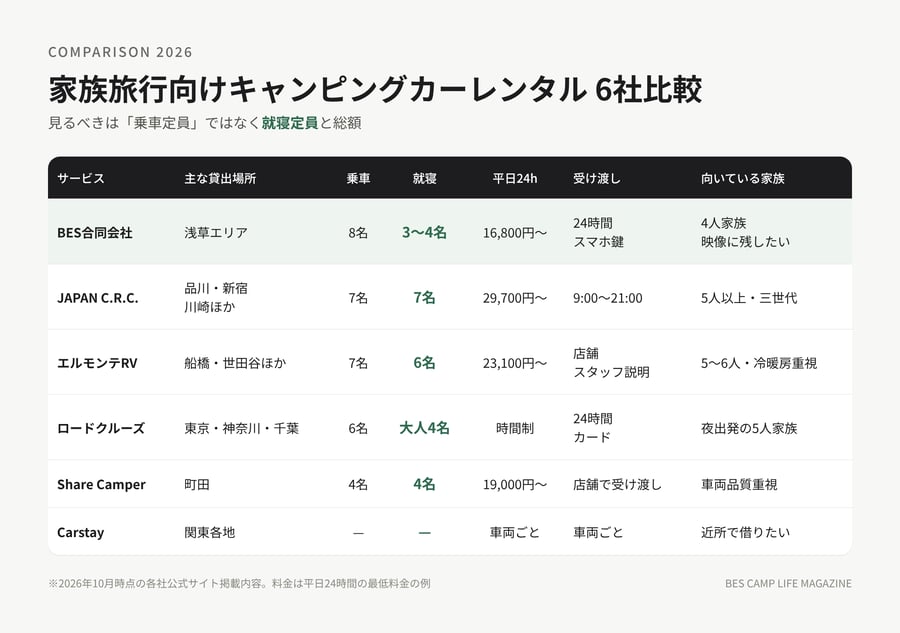Viewport: 900px width, 633px height.
Task: Select the 'Share Camper' service name
Action: pyautogui.click(x=101, y=484)
